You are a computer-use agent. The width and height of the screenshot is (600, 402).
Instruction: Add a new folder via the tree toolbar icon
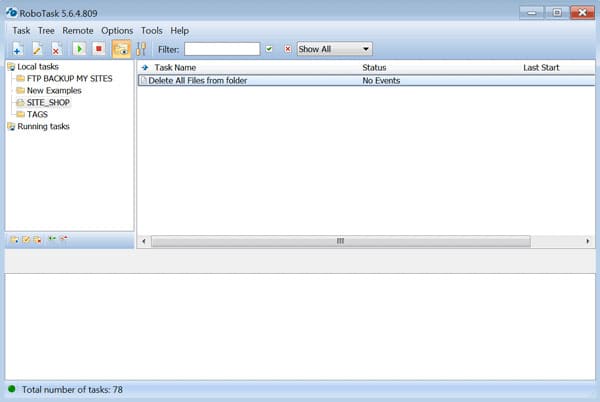click(x=14, y=239)
